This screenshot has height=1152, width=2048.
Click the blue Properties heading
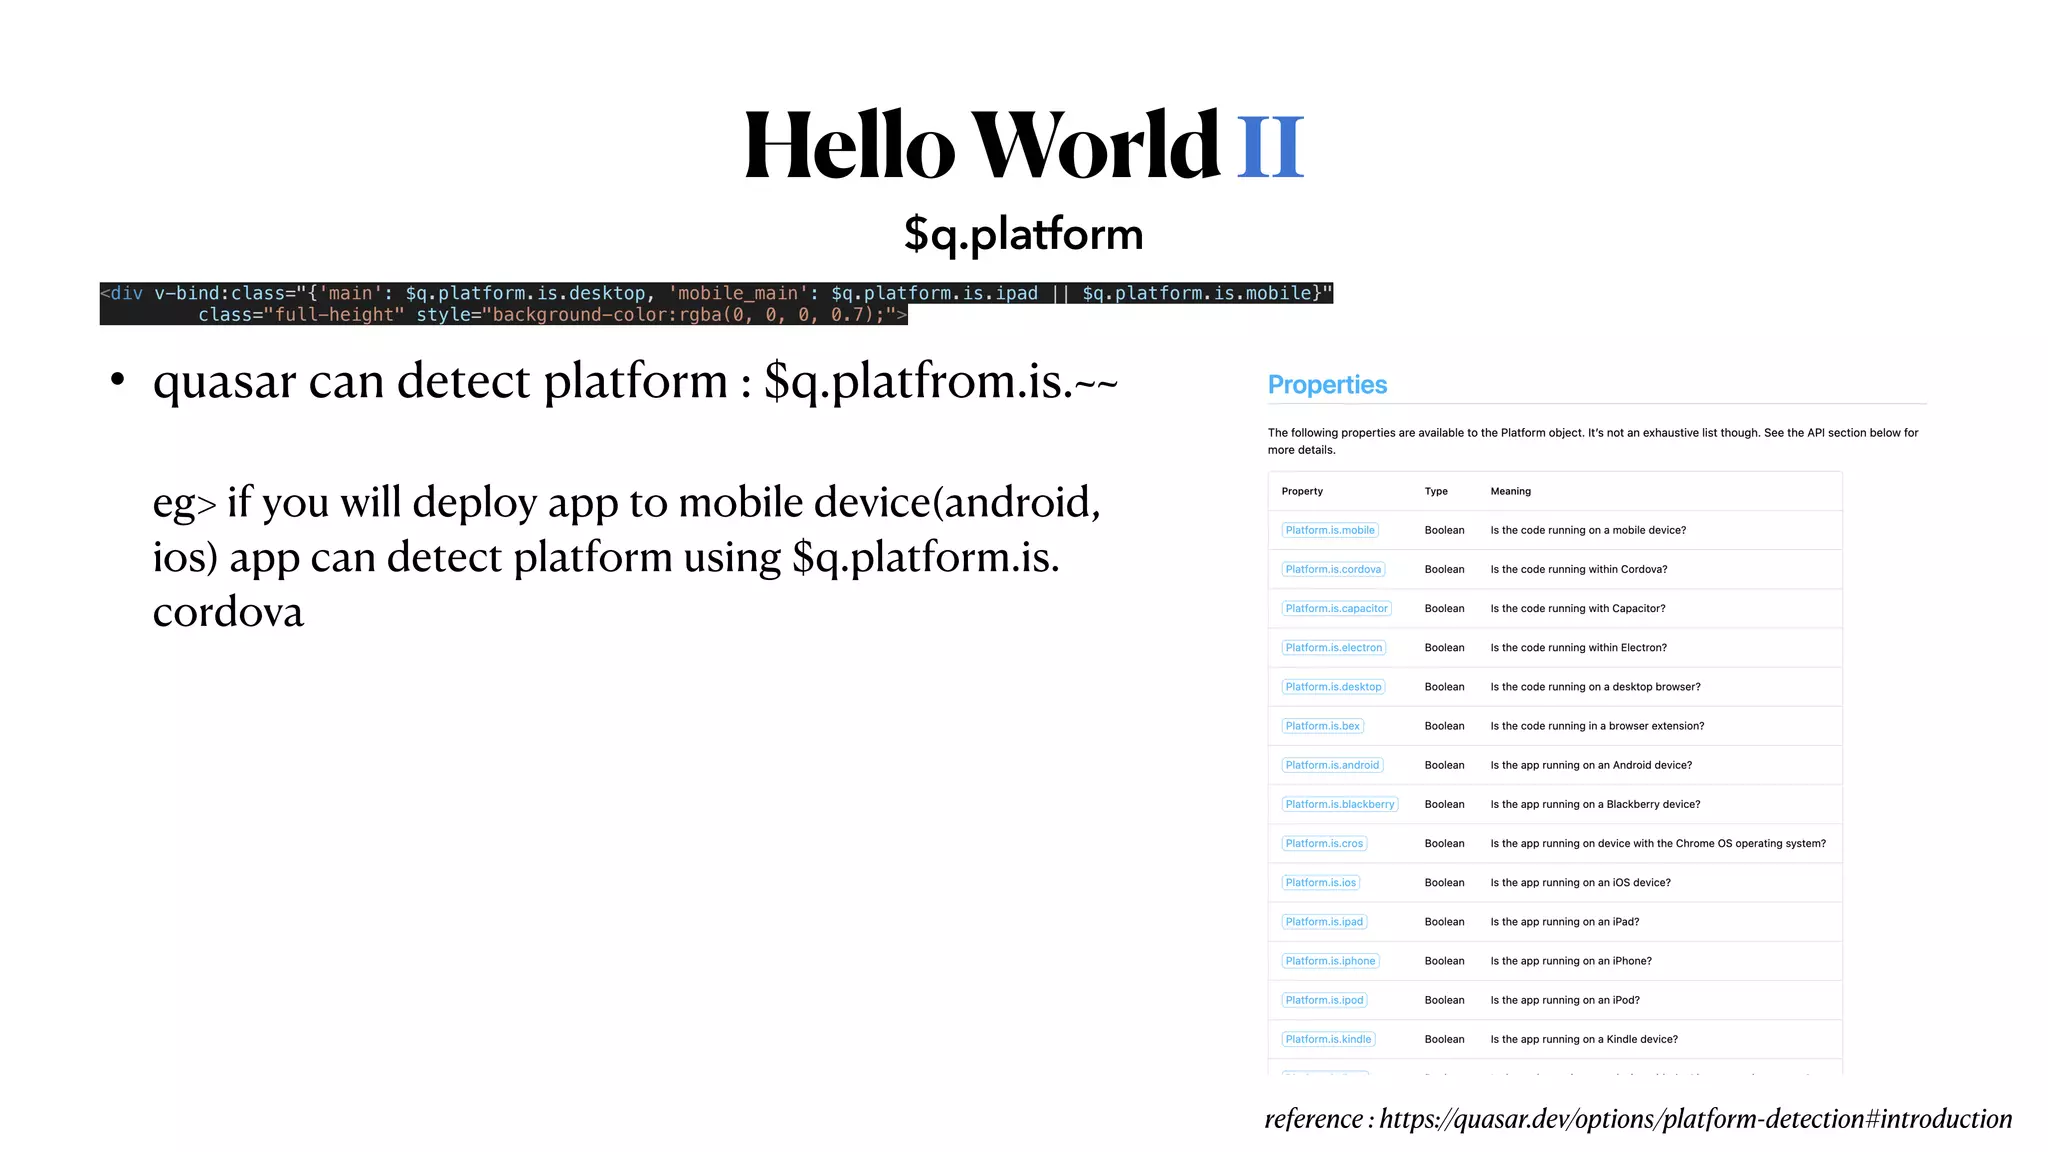[x=1327, y=385]
